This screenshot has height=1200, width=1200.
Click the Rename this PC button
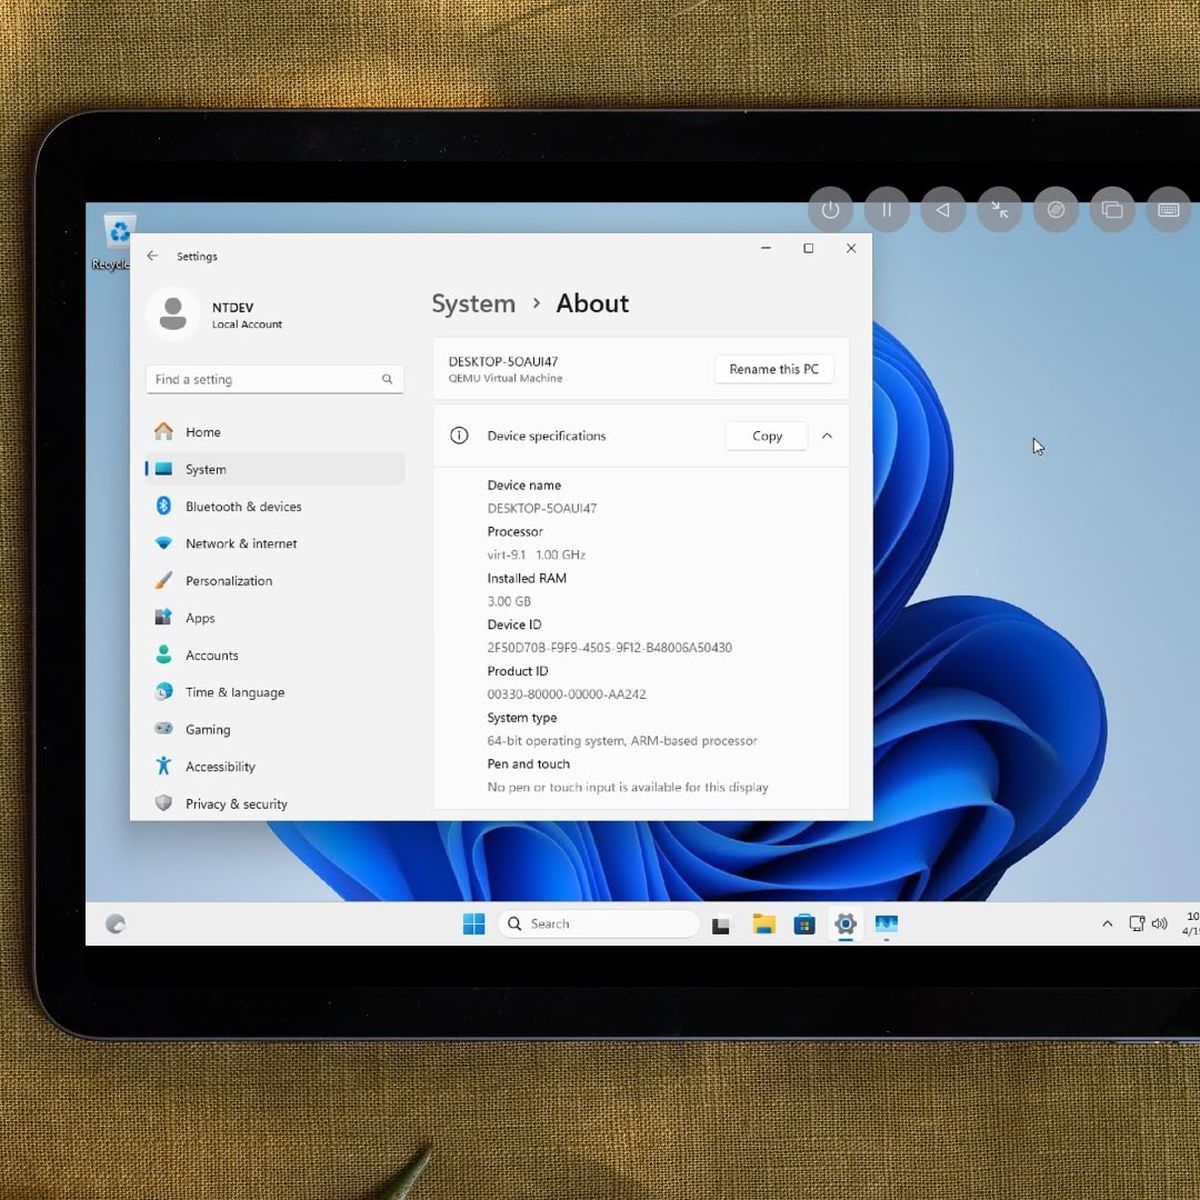point(773,369)
